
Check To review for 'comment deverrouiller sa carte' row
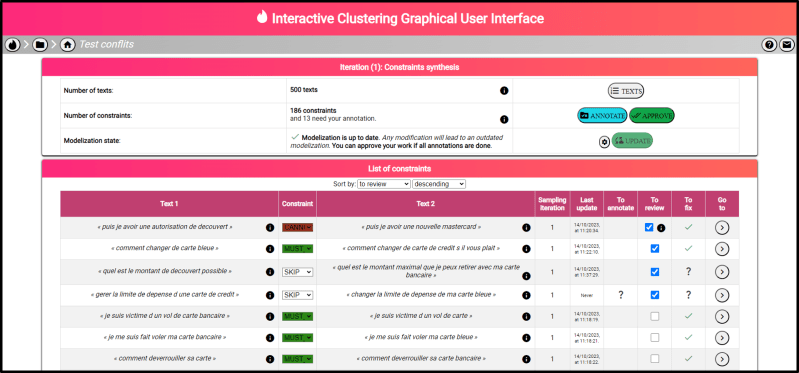[655, 358]
